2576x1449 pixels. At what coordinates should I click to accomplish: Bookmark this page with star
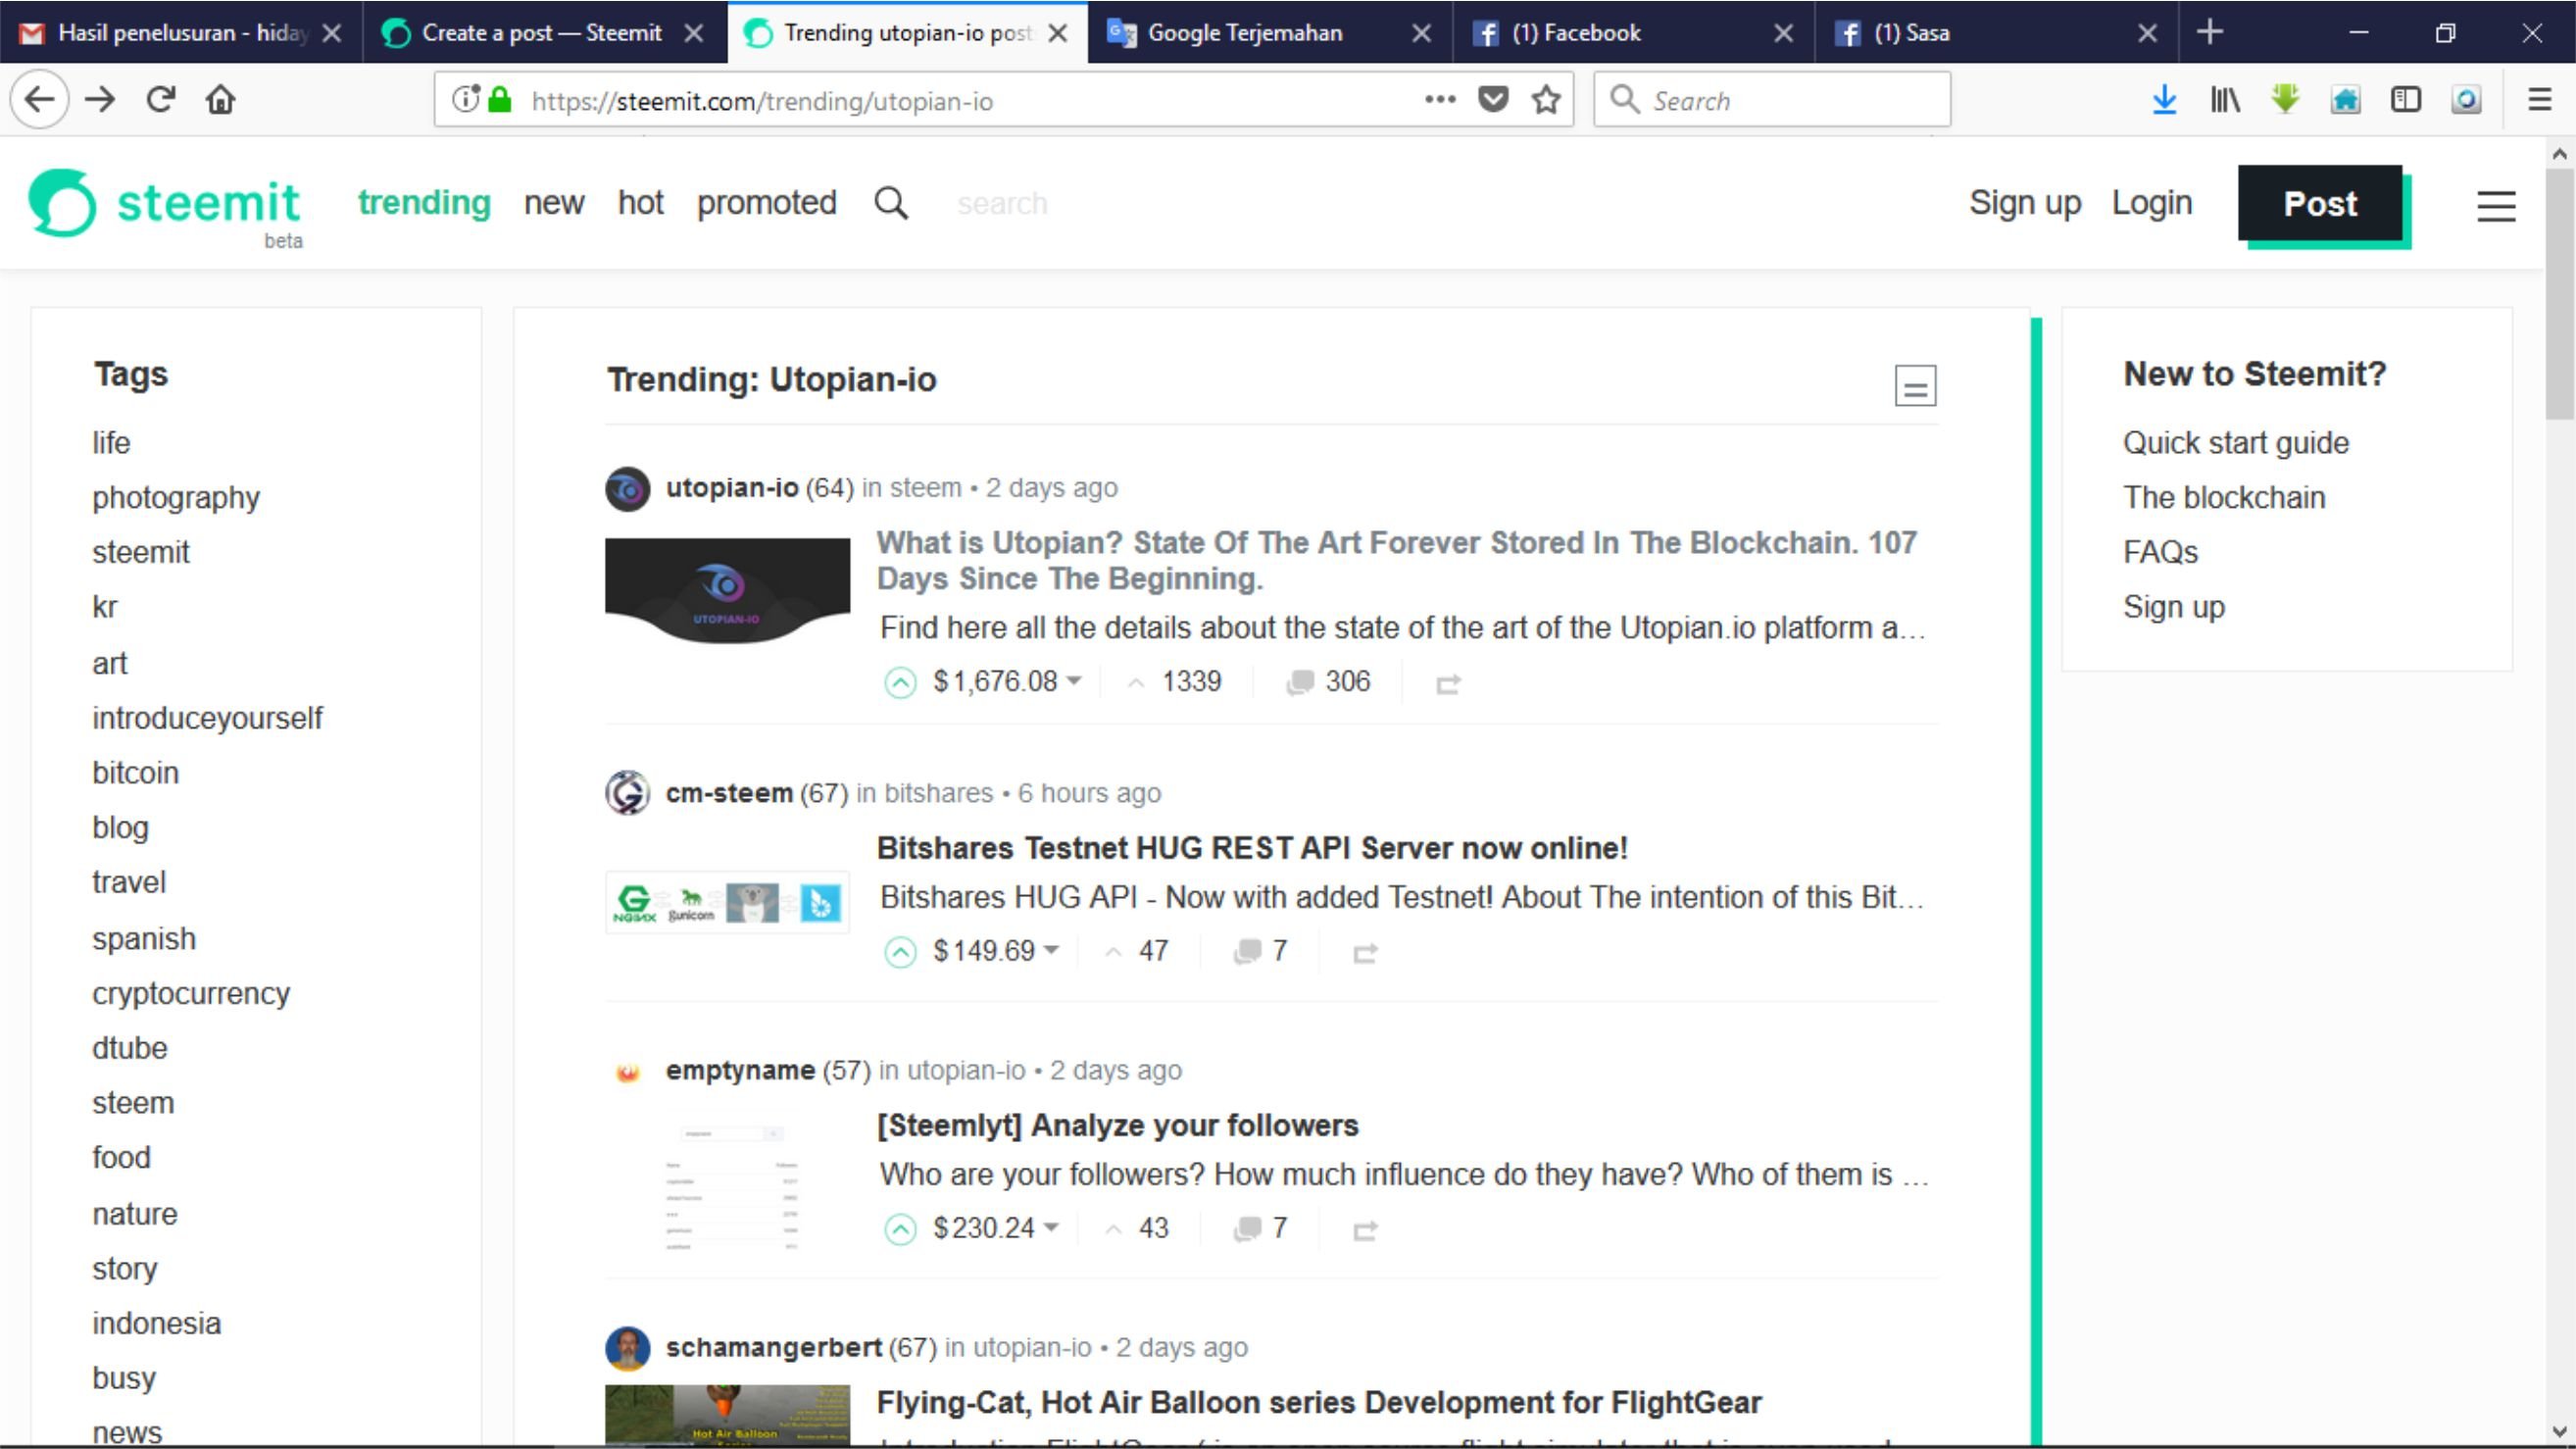pyautogui.click(x=1546, y=99)
